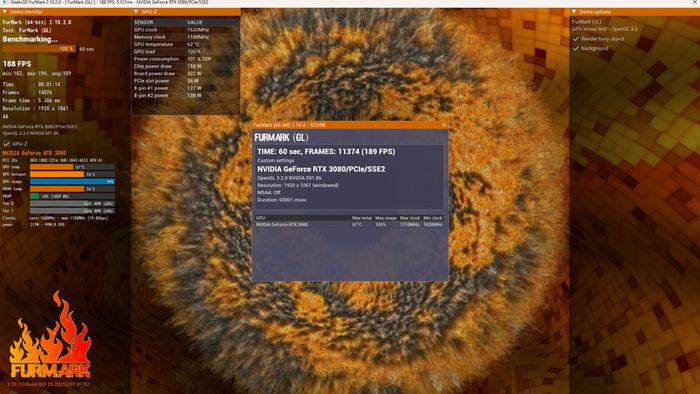Click the FurMark flame logo

pos(50,335)
